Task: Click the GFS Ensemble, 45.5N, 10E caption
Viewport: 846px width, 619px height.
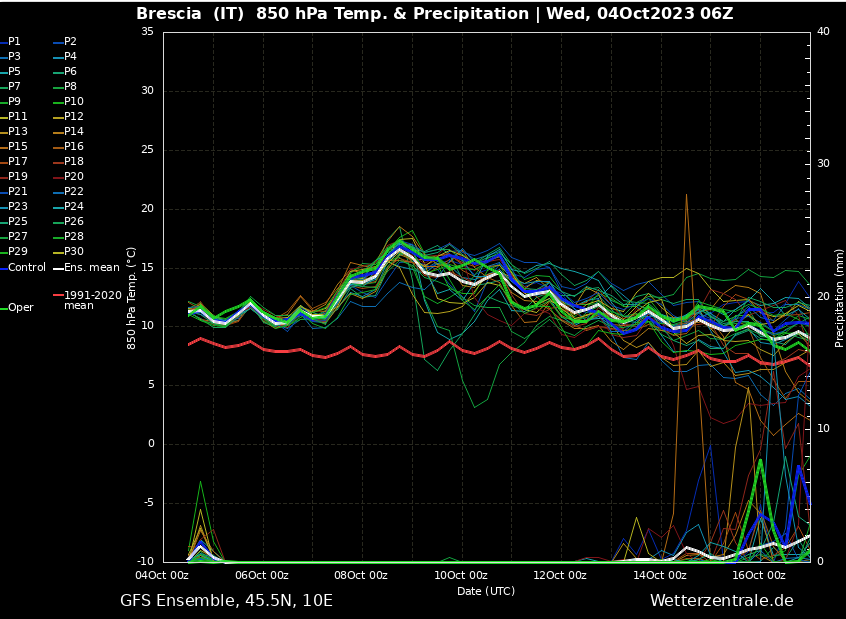Action: click(227, 601)
